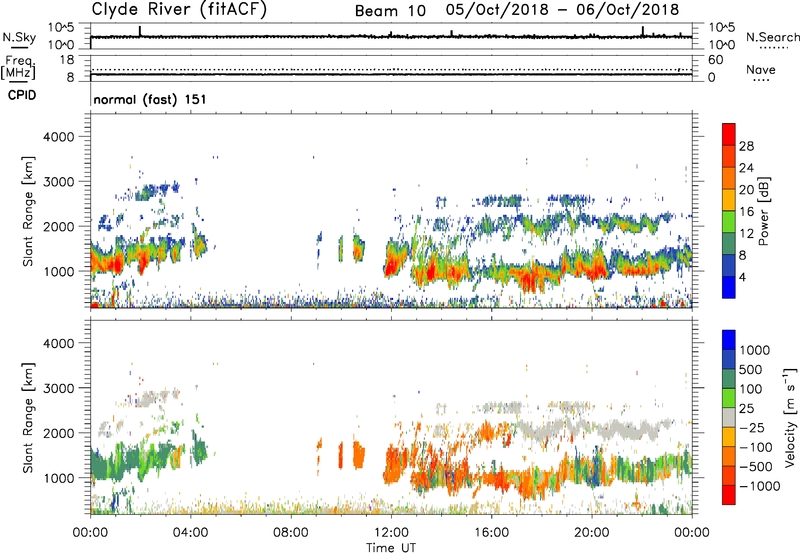Click the 'Clyde River (fitACF)' title text
This screenshot has width=800, height=554.
pyautogui.click(x=179, y=10)
